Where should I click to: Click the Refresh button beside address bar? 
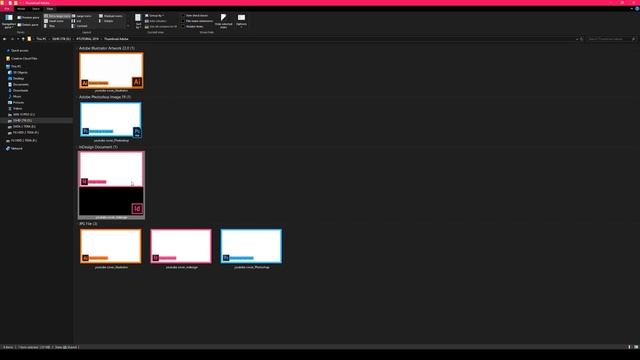(582, 39)
